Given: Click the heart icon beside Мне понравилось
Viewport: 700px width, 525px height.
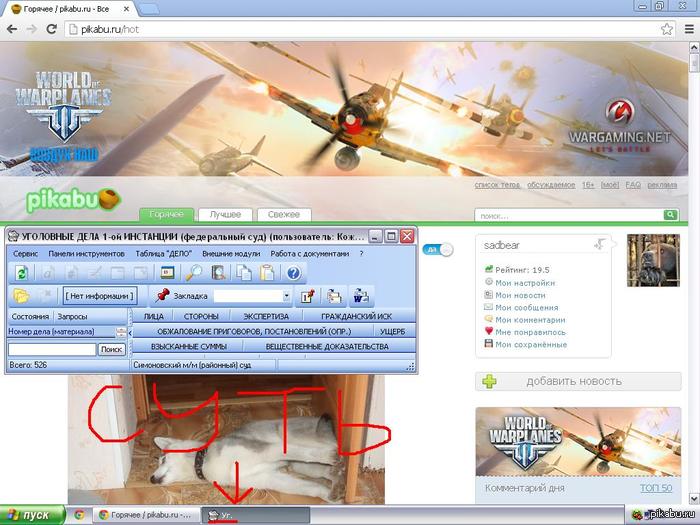Looking at the screenshot, I should pos(488,331).
